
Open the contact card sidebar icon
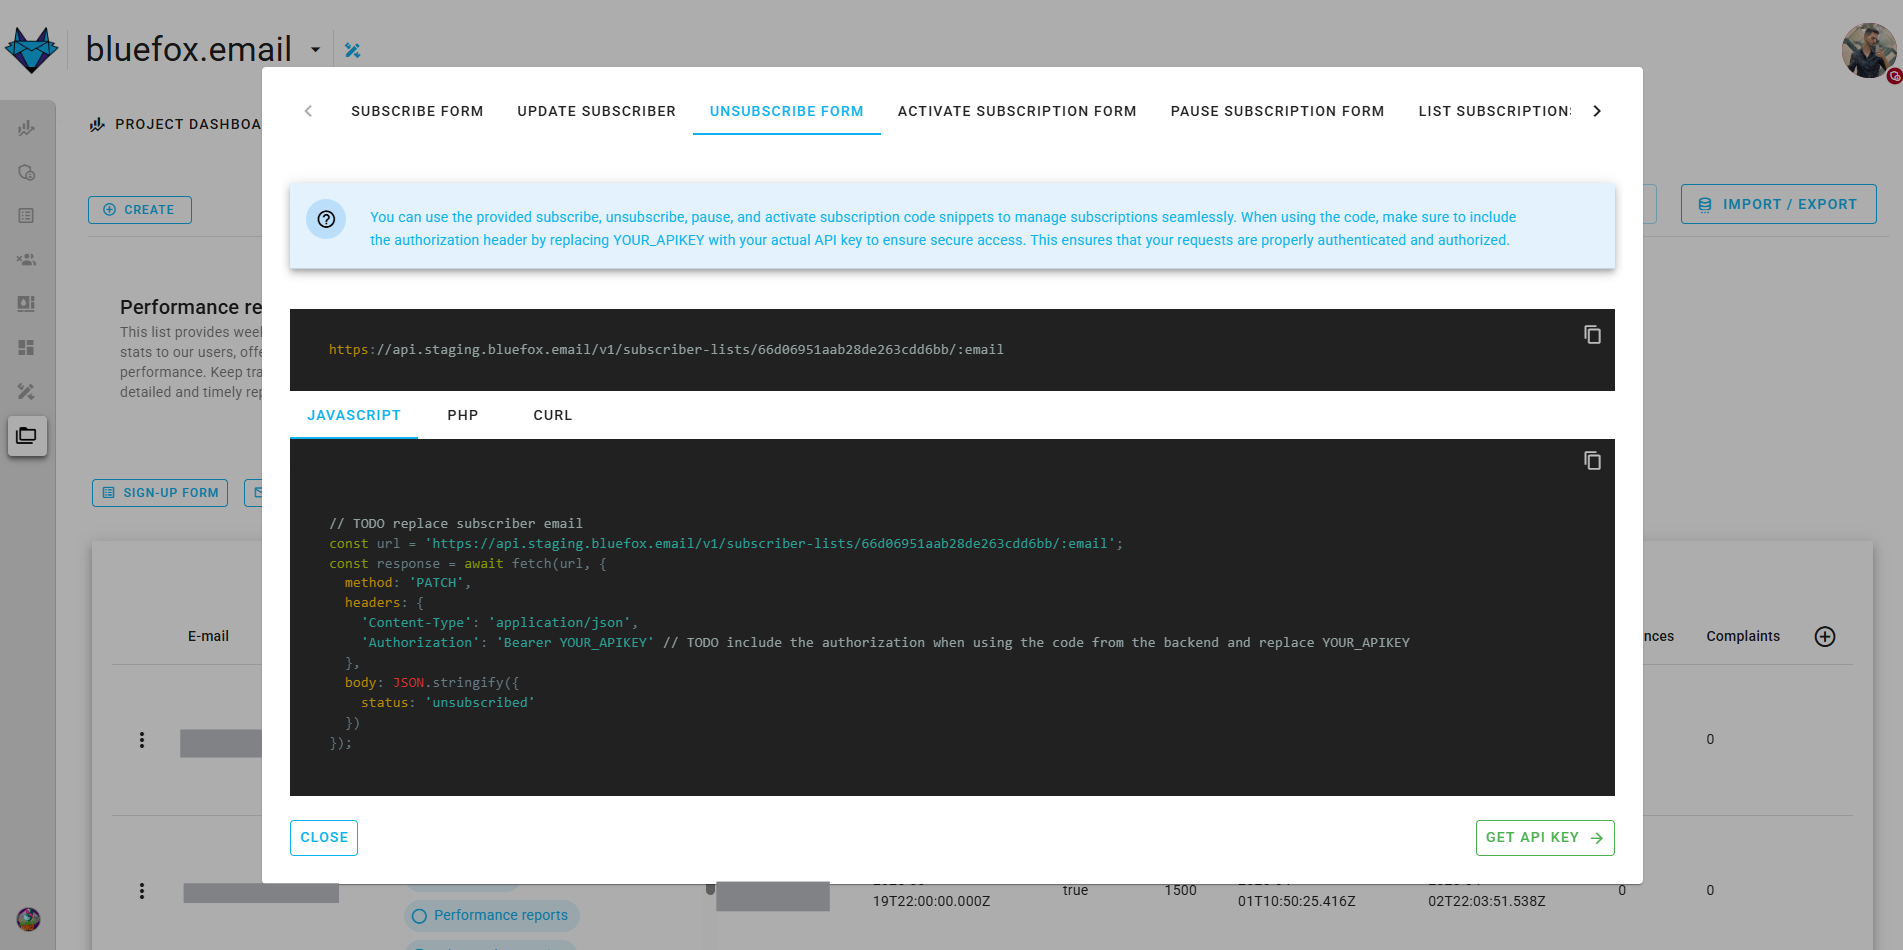point(27,304)
